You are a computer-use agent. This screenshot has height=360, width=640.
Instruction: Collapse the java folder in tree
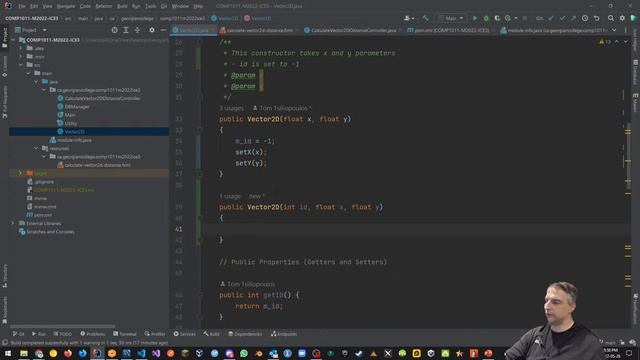tap(36, 82)
